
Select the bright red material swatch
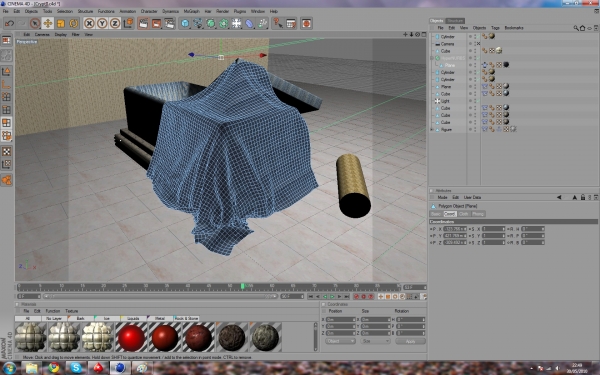131,338
